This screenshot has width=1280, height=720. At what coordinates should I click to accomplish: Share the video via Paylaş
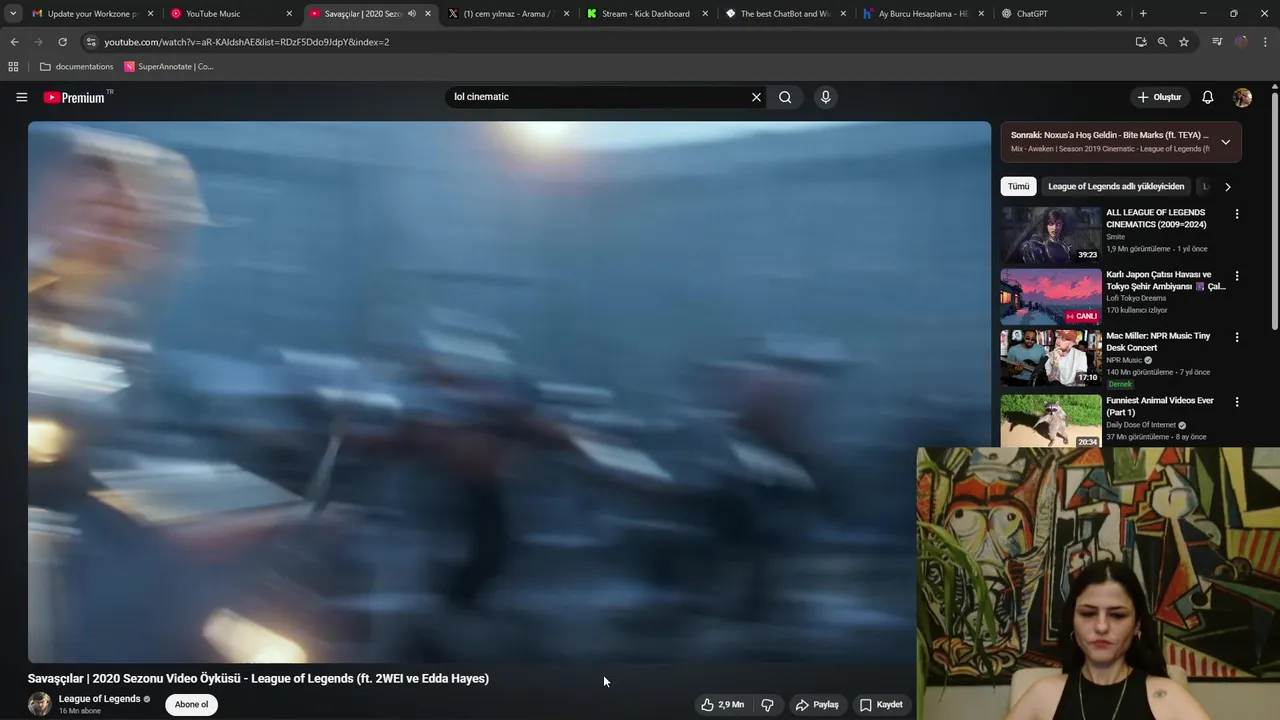[817, 705]
